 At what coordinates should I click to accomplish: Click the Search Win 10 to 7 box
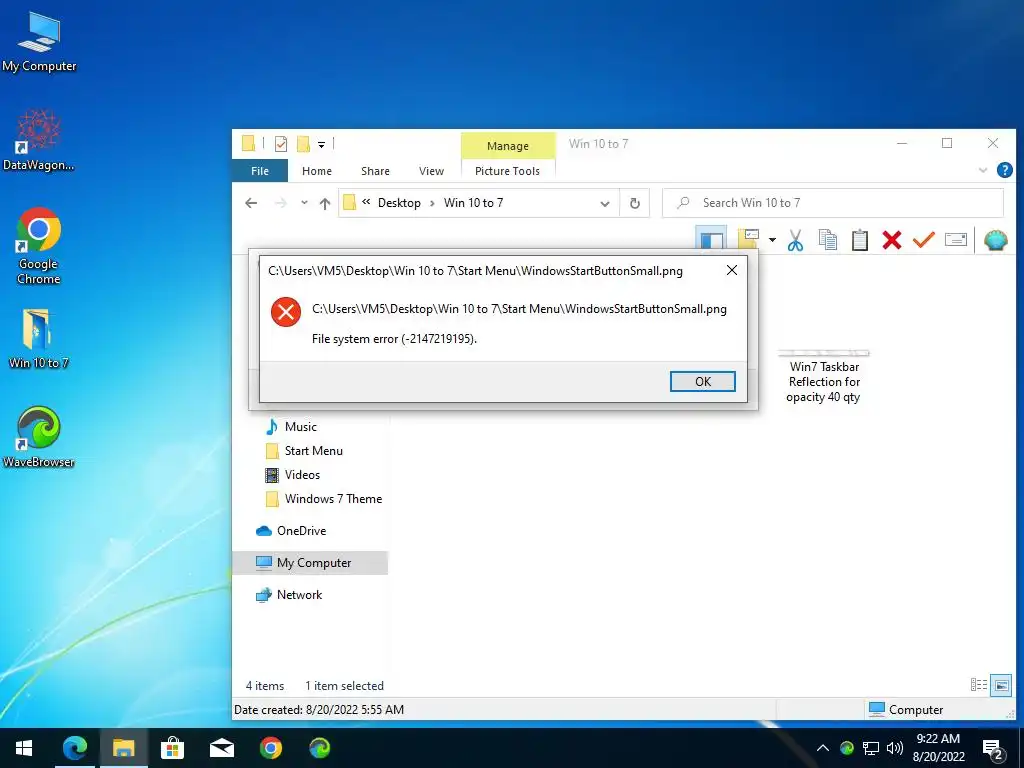[833, 203]
